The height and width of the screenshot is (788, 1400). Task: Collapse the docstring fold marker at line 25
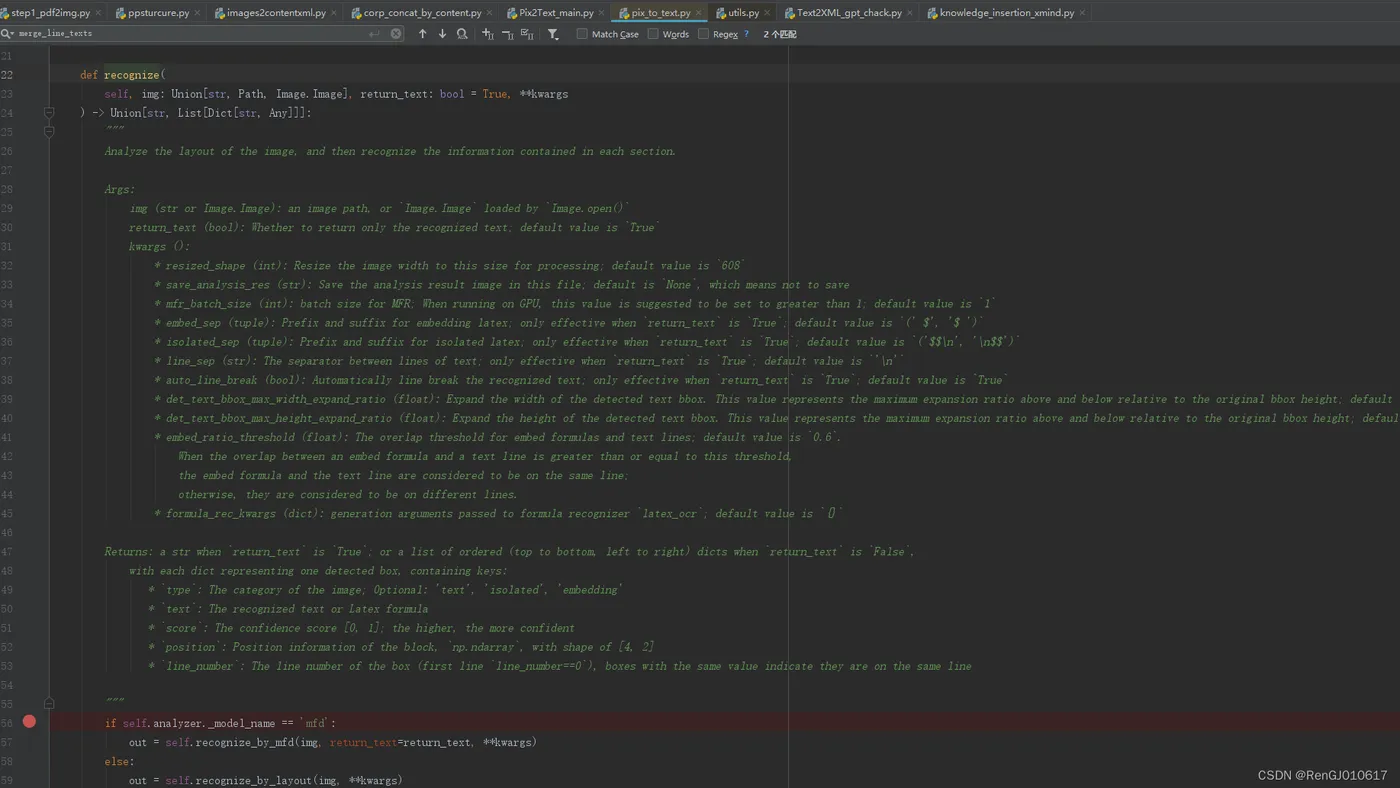tap(49, 131)
